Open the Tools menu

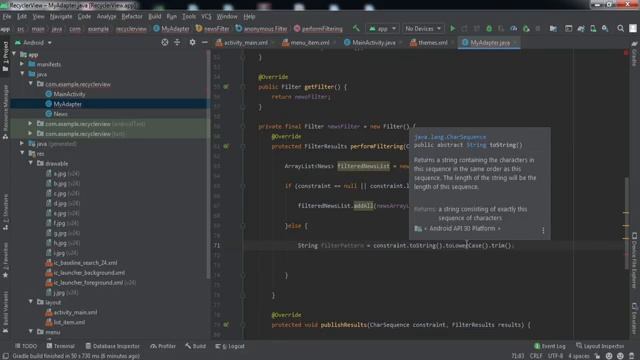pyautogui.click(x=189, y=17)
